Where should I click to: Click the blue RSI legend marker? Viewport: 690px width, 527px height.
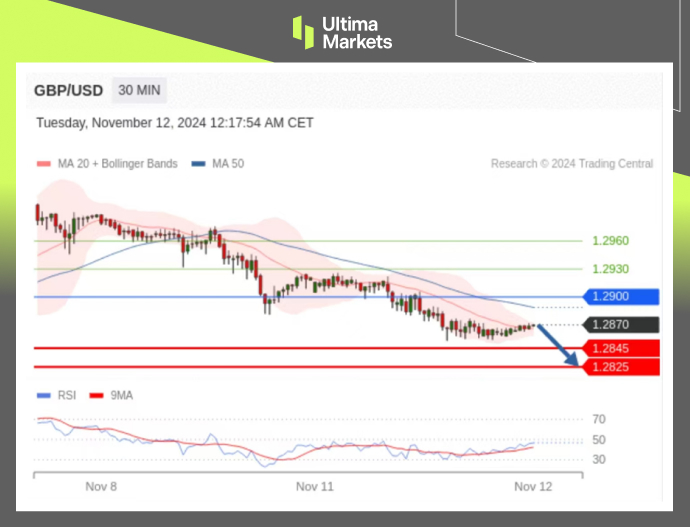tap(42, 395)
